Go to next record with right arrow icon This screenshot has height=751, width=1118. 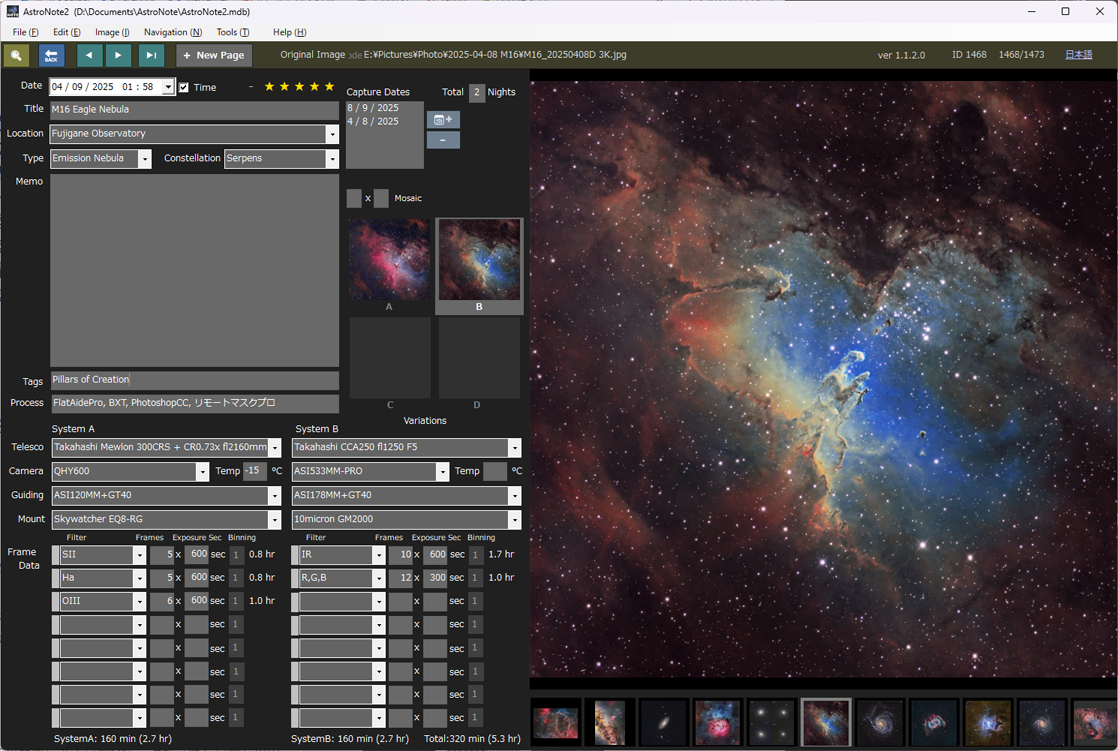click(119, 55)
